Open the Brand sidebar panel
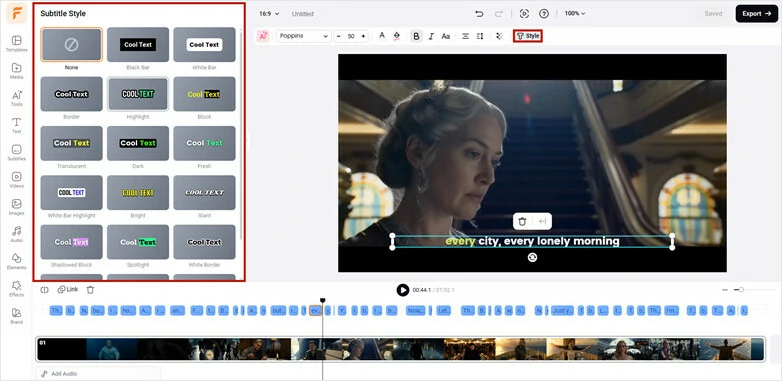Image resolution: width=782 pixels, height=381 pixels. 16,316
